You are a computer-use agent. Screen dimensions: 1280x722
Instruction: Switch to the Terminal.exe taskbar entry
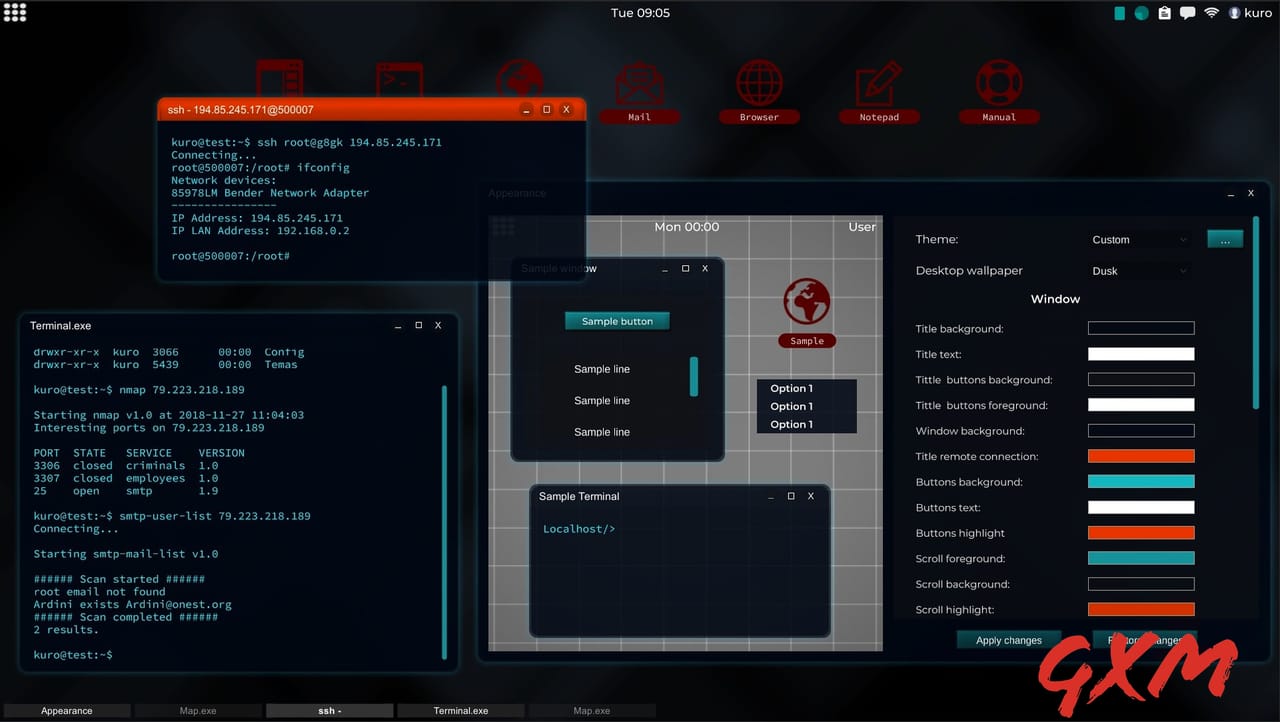coord(460,710)
